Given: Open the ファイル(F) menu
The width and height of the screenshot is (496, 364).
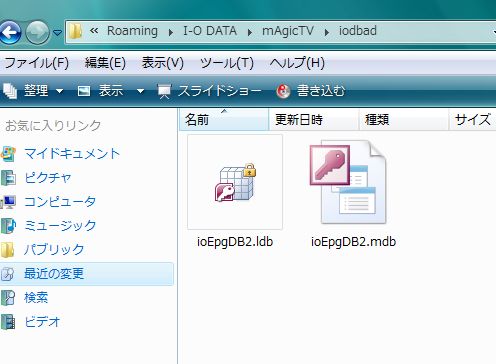Looking at the screenshot, I should [x=36, y=63].
